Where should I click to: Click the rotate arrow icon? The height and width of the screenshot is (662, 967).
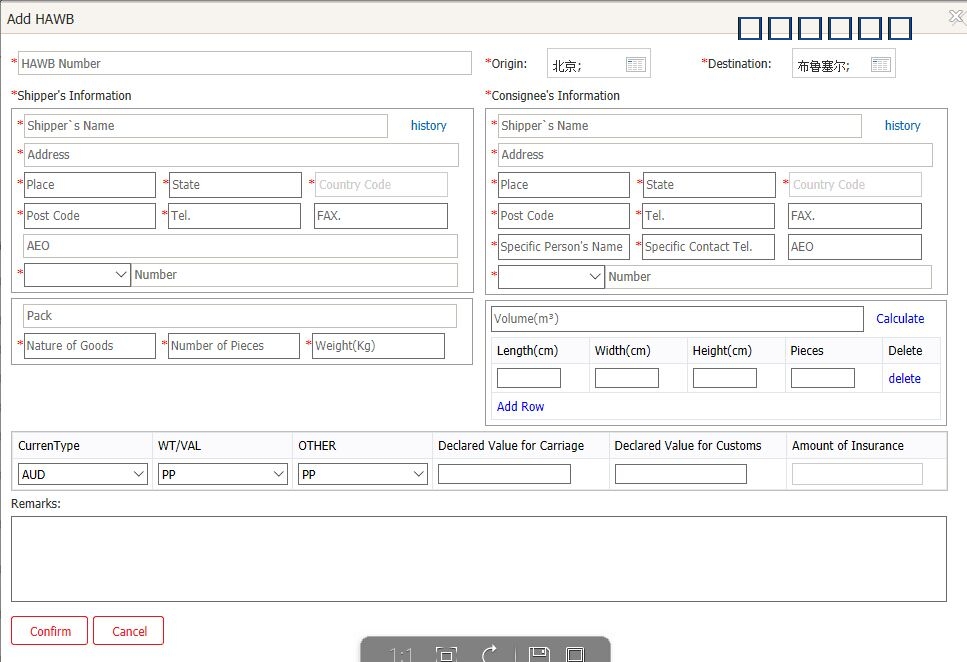[x=490, y=654]
